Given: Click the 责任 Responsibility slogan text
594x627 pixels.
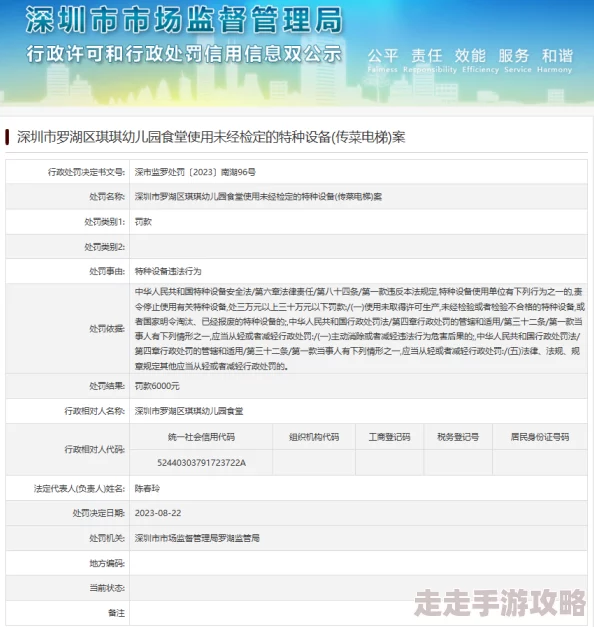Looking at the screenshot, I should (430, 60).
